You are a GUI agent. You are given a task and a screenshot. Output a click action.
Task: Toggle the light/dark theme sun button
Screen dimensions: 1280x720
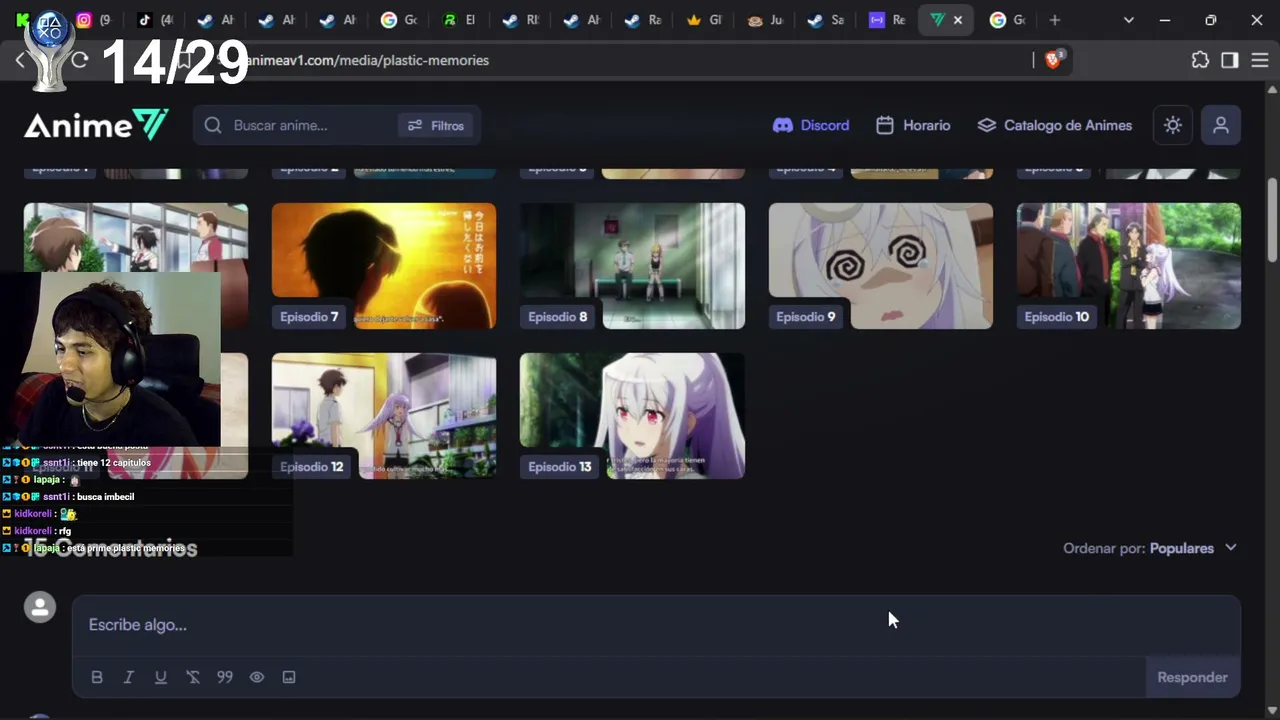pyautogui.click(x=1173, y=125)
